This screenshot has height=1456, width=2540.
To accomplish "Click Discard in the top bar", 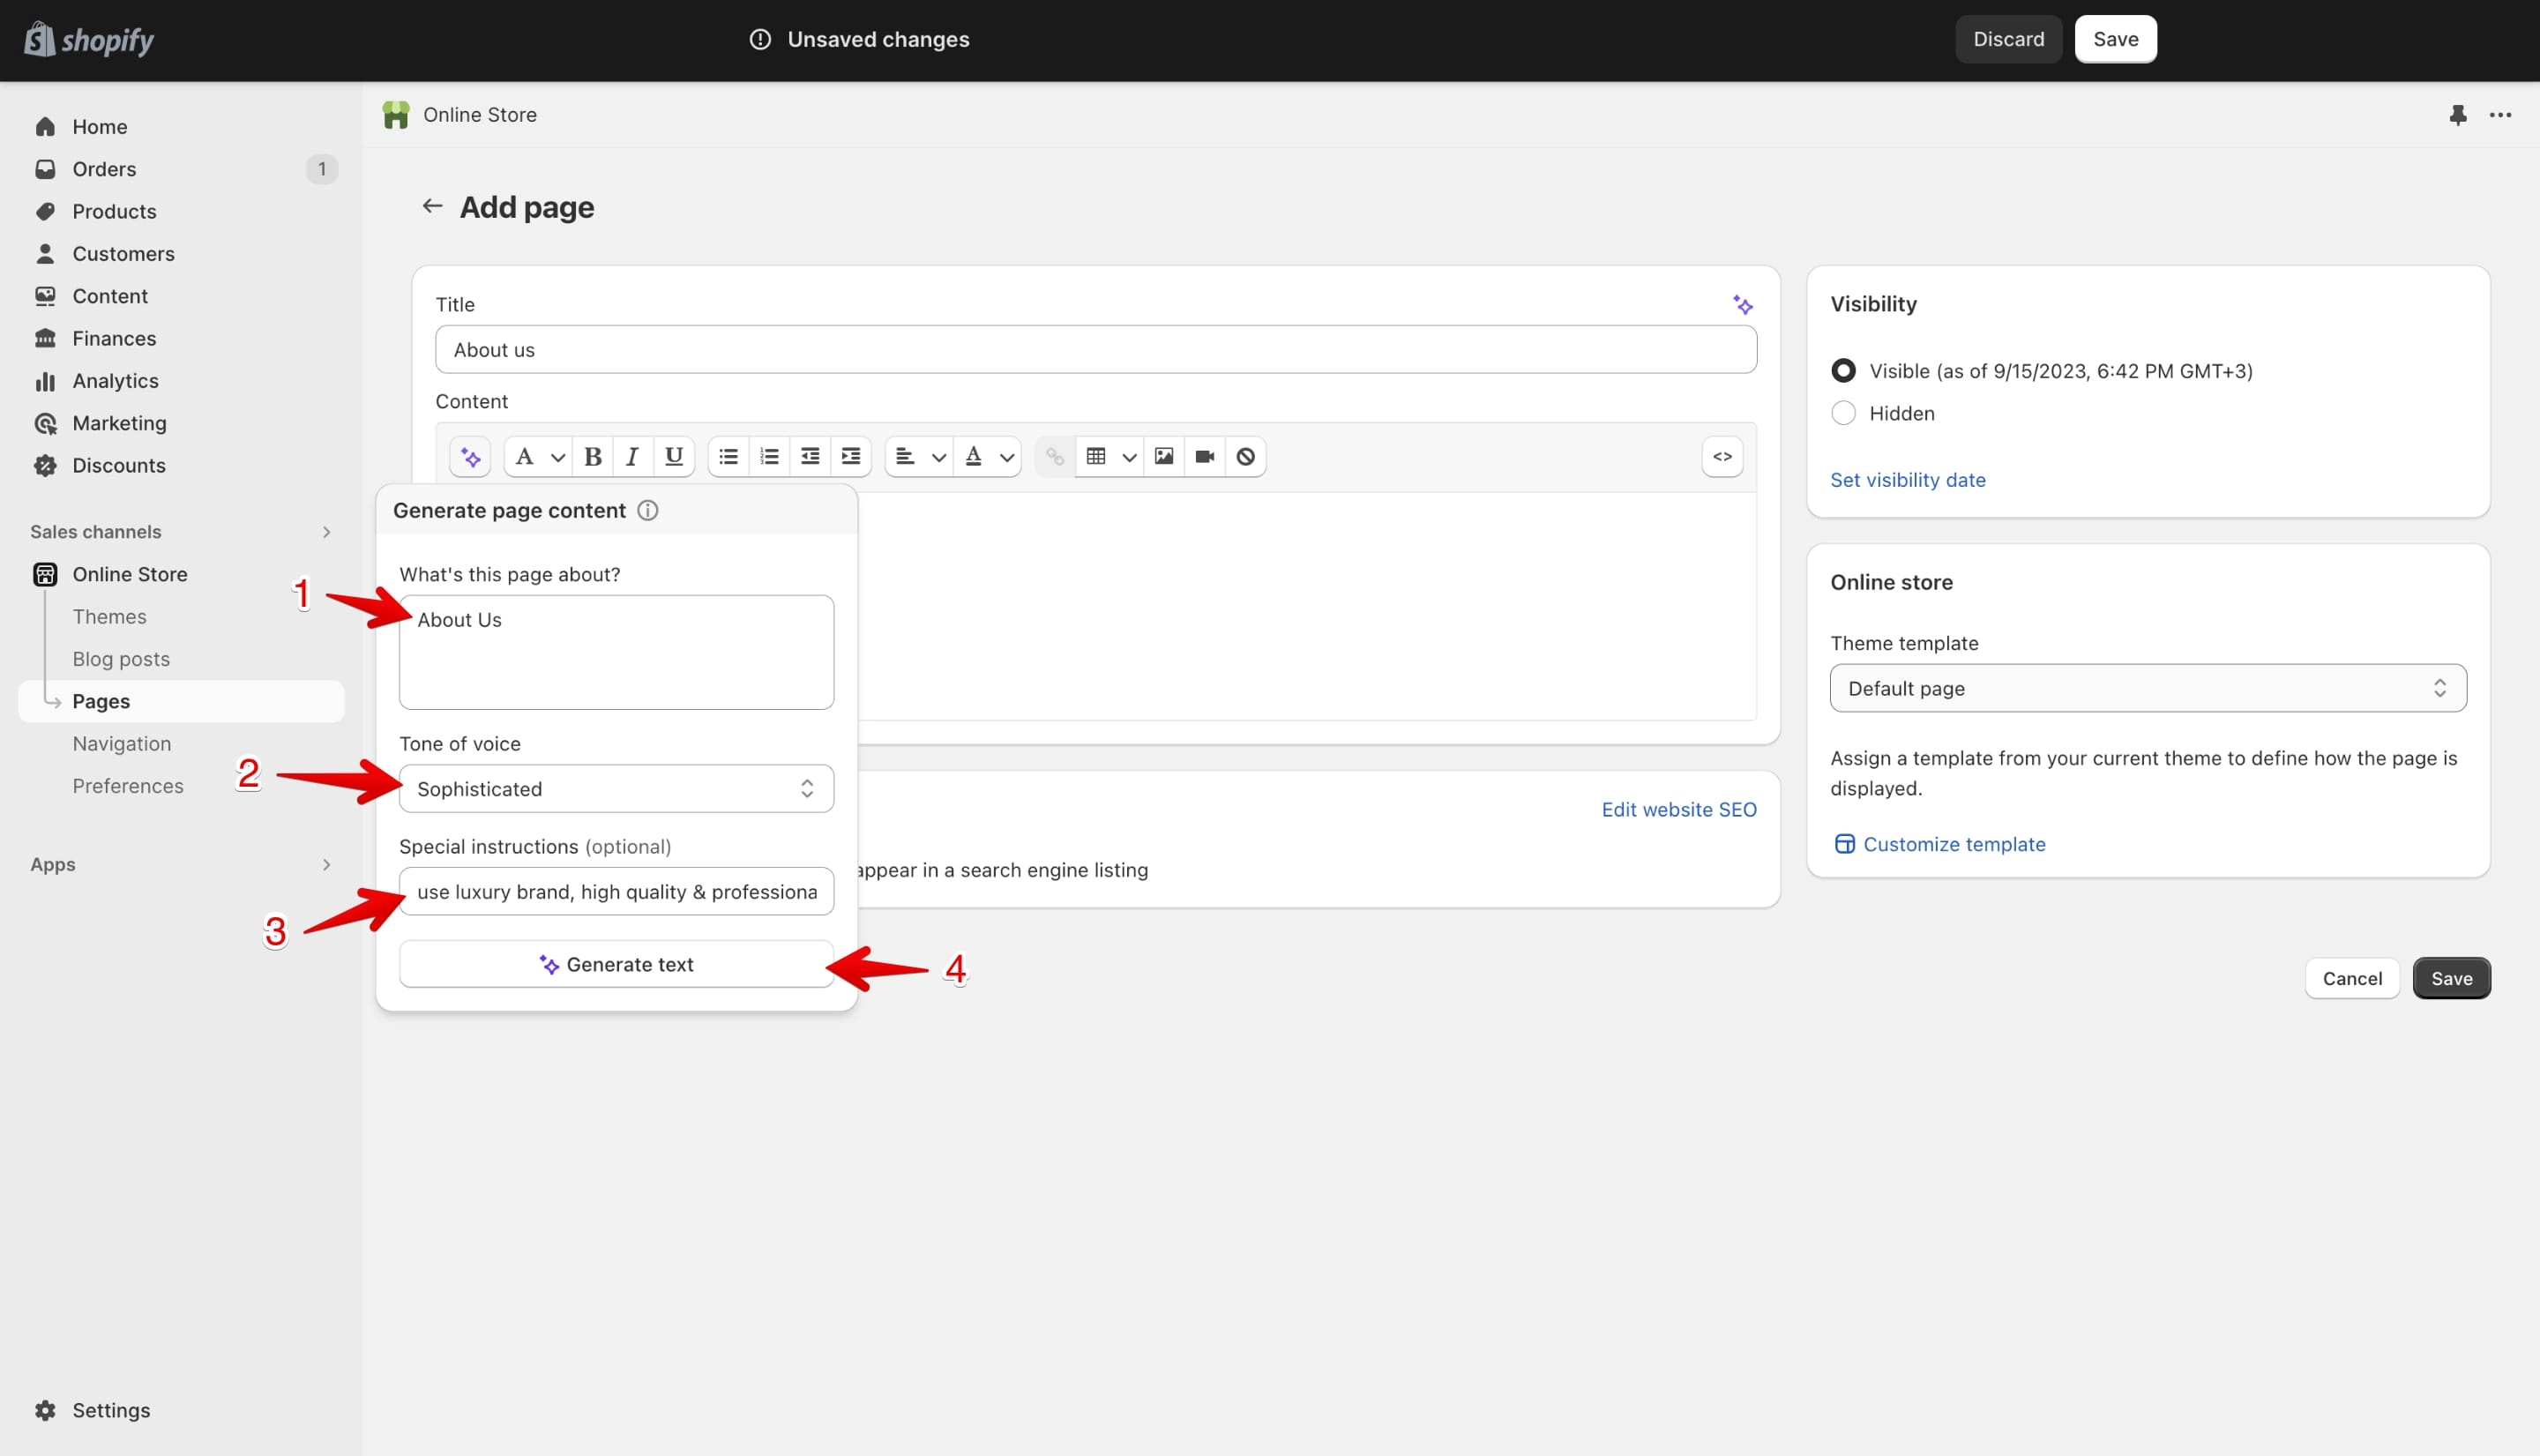I will click(2008, 39).
